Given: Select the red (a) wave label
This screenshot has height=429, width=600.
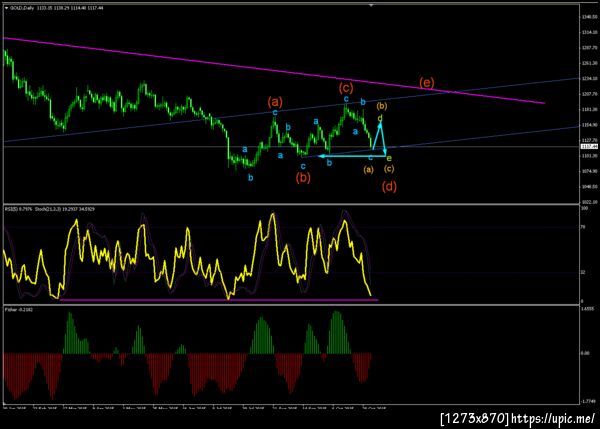Looking at the screenshot, I should tap(275, 101).
